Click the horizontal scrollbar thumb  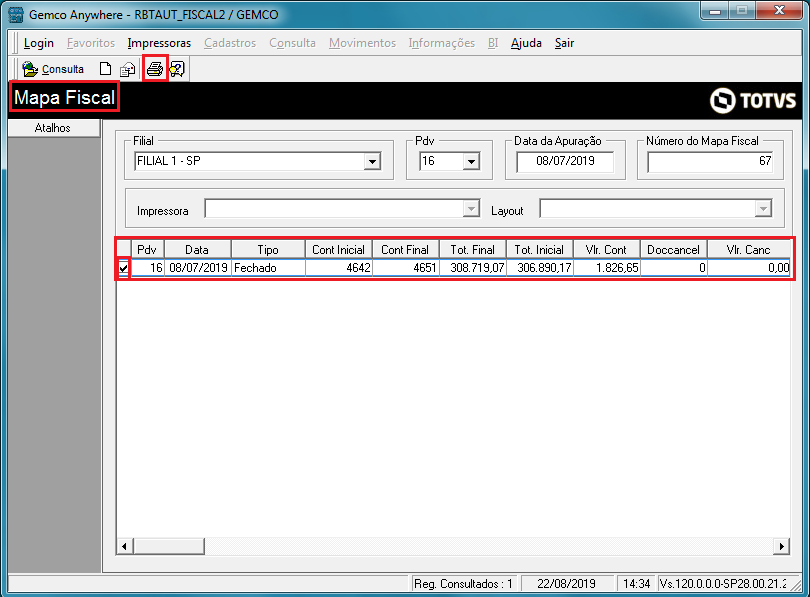click(x=169, y=546)
